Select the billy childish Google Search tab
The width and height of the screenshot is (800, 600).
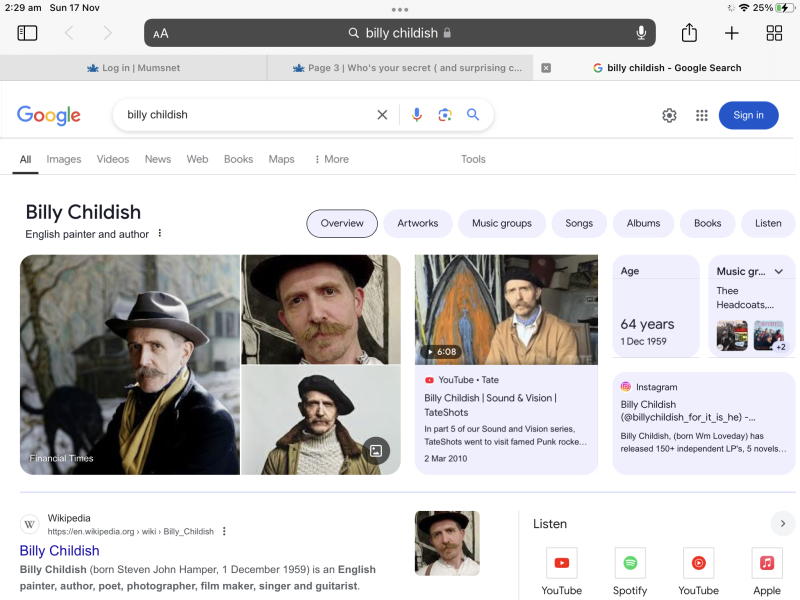[667, 68]
